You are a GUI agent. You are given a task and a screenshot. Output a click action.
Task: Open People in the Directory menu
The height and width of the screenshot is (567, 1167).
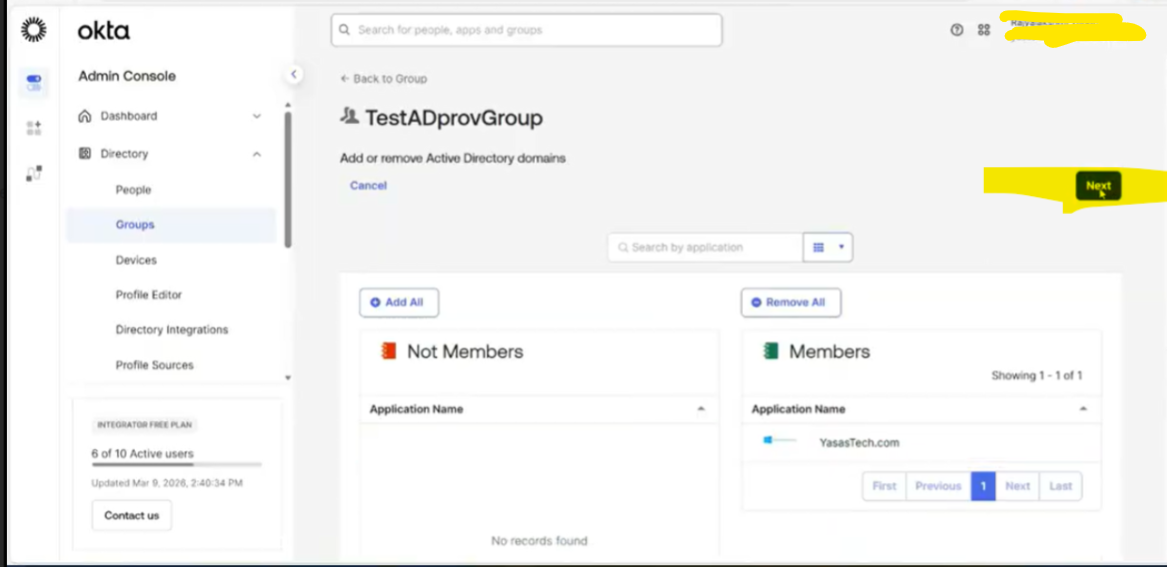pos(133,190)
